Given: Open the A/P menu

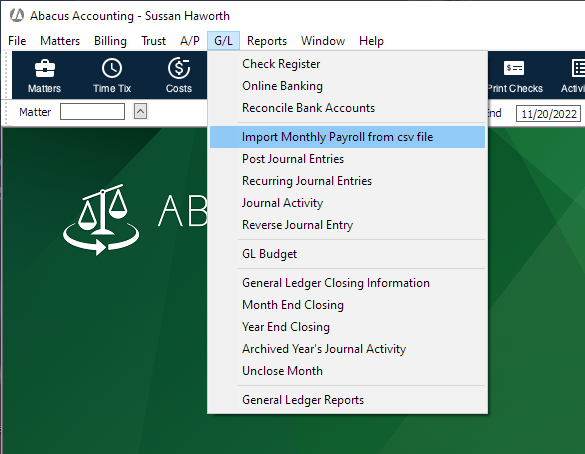Looking at the screenshot, I should pyautogui.click(x=190, y=41).
